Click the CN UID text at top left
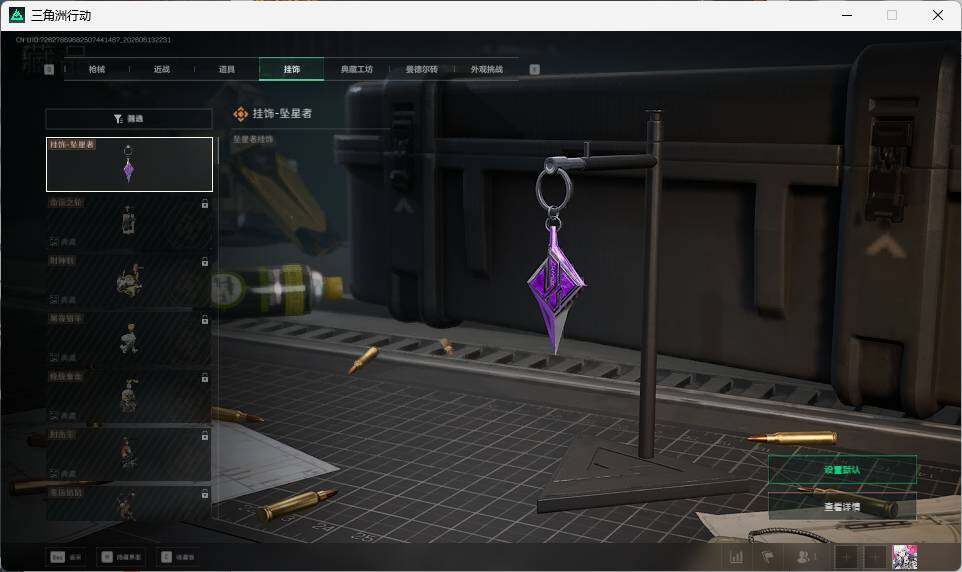This screenshot has width=962, height=572. coord(93,40)
